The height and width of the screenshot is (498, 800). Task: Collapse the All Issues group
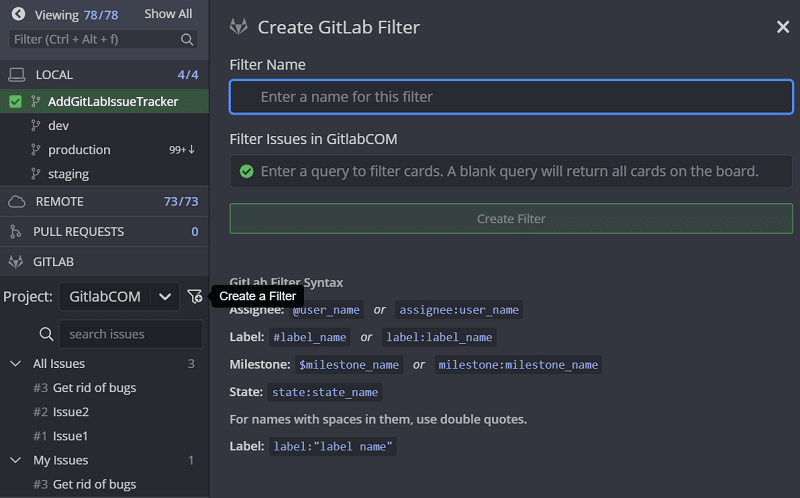click(x=15, y=364)
